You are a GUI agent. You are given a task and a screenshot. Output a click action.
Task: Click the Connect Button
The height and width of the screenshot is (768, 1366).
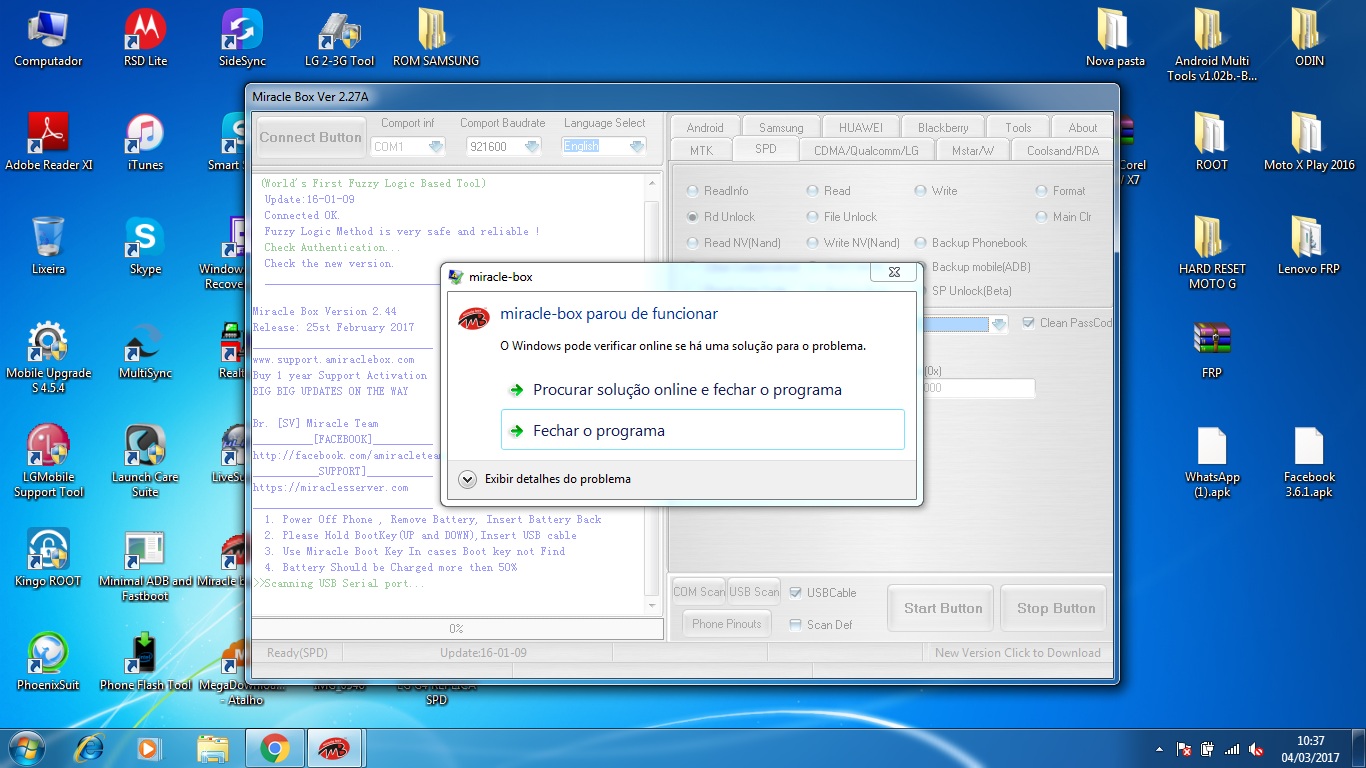coord(310,138)
